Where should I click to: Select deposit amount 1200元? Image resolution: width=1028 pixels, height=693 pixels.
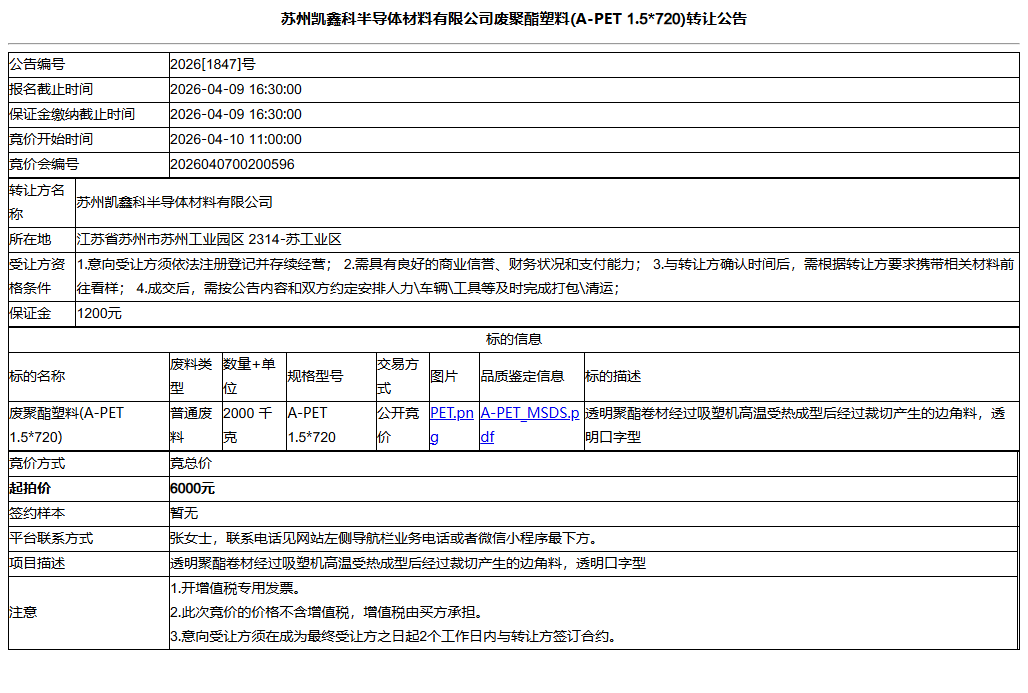99,313
